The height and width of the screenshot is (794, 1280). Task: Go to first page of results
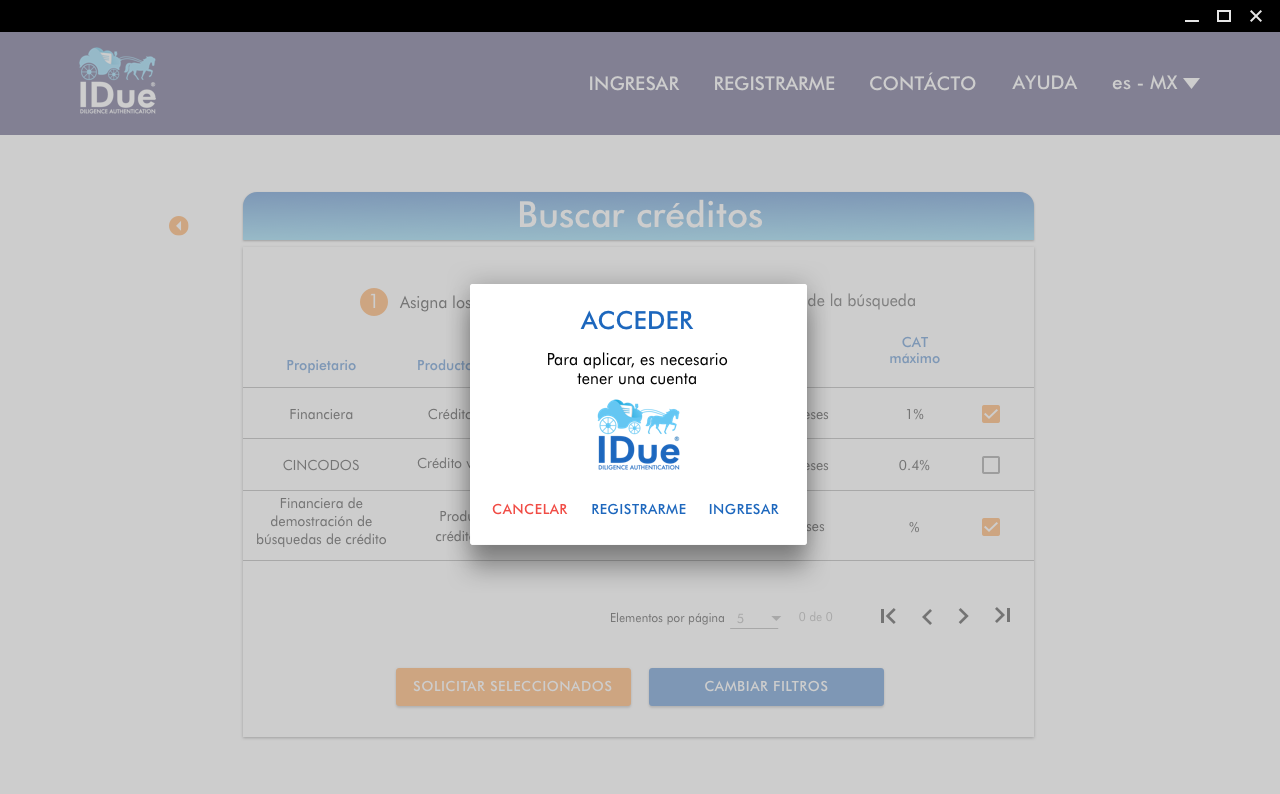pyautogui.click(x=888, y=616)
